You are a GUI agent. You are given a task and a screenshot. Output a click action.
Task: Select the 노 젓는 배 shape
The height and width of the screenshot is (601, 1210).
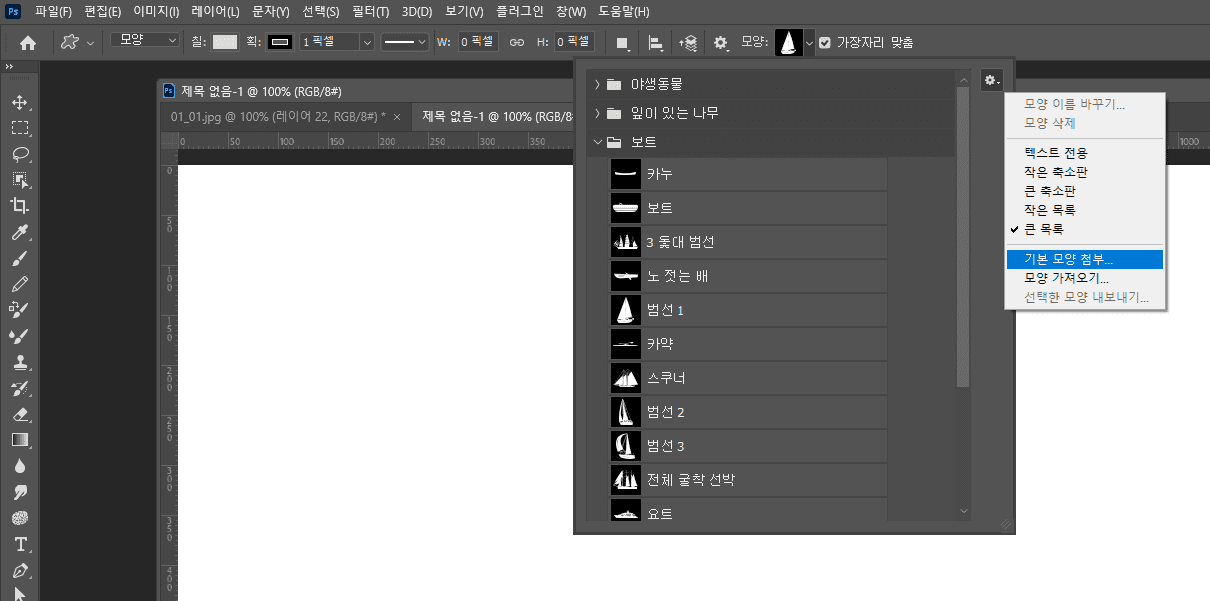(748, 276)
